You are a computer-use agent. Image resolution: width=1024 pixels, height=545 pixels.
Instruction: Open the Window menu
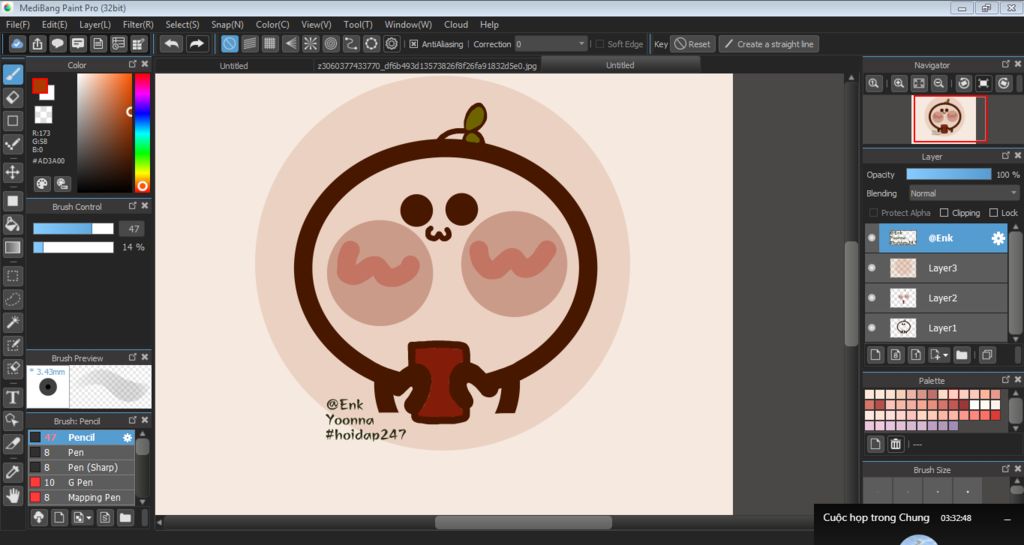(408, 24)
